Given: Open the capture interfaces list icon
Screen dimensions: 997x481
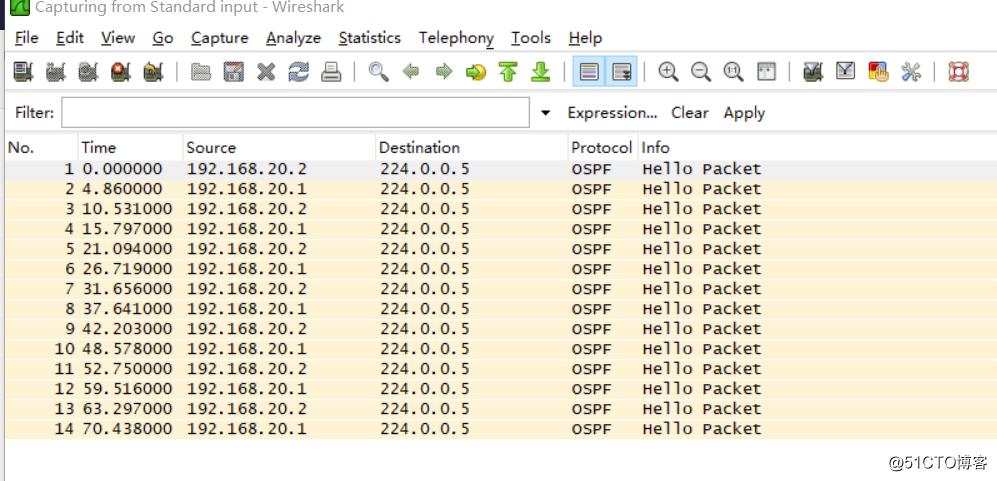Looking at the screenshot, I should point(24,72).
